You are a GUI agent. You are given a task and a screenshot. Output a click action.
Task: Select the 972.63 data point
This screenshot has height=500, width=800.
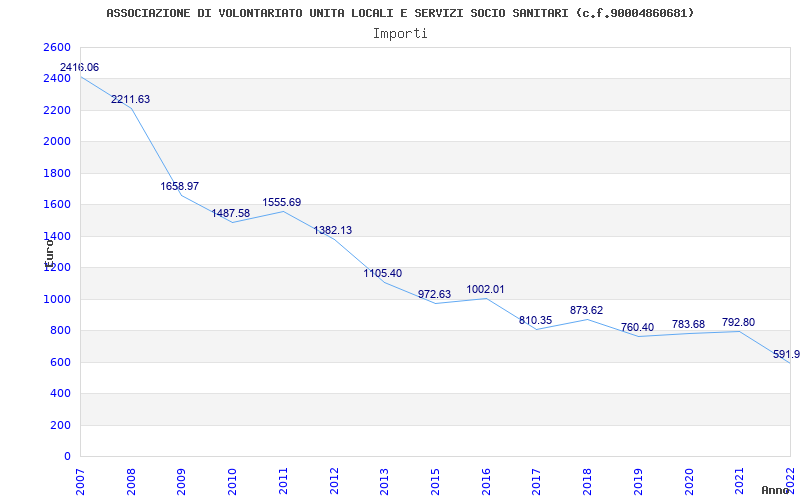[x=435, y=294]
